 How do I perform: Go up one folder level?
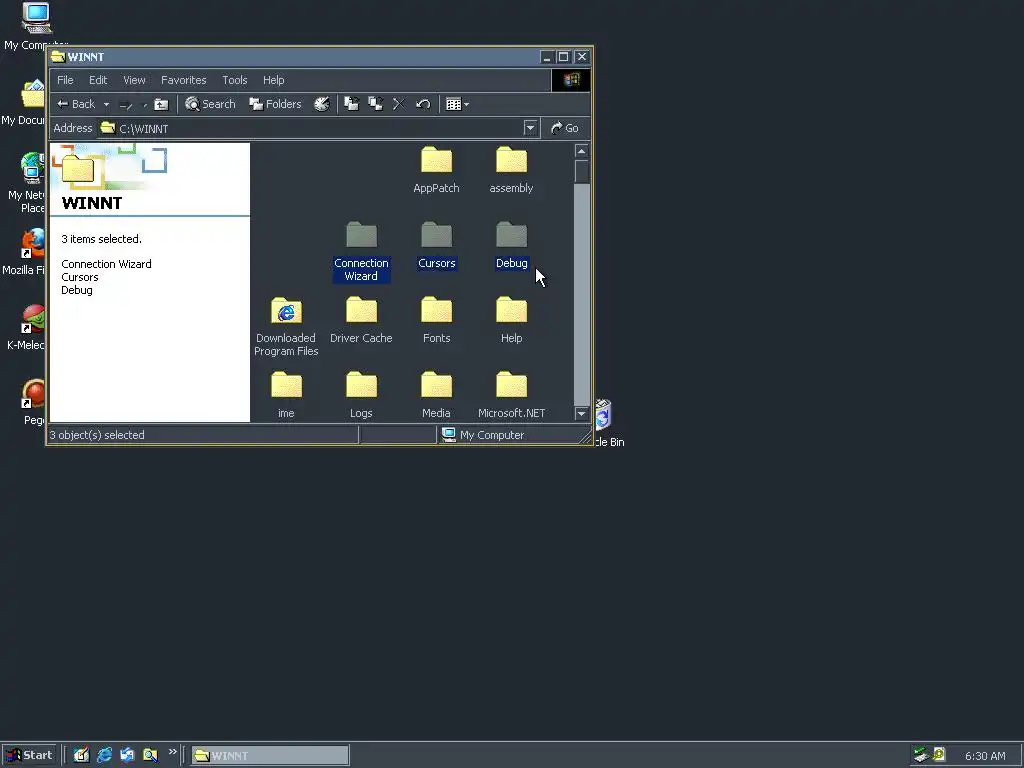coord(161,104)
